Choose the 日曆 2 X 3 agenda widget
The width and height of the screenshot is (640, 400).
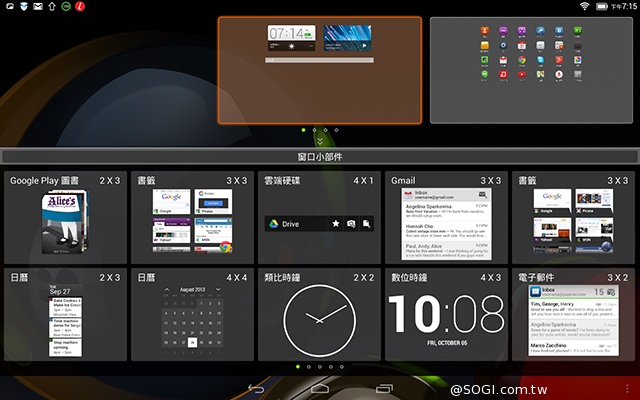click(x=65, y=314)
